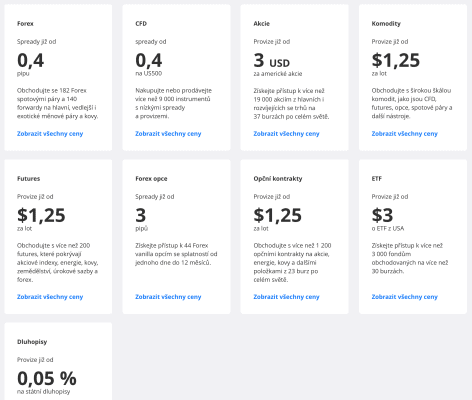This screenshot has width=472, height=400.
Task: Click the Dluhopisy card heading
Action: pyautogui.click(x=32, y=342)
